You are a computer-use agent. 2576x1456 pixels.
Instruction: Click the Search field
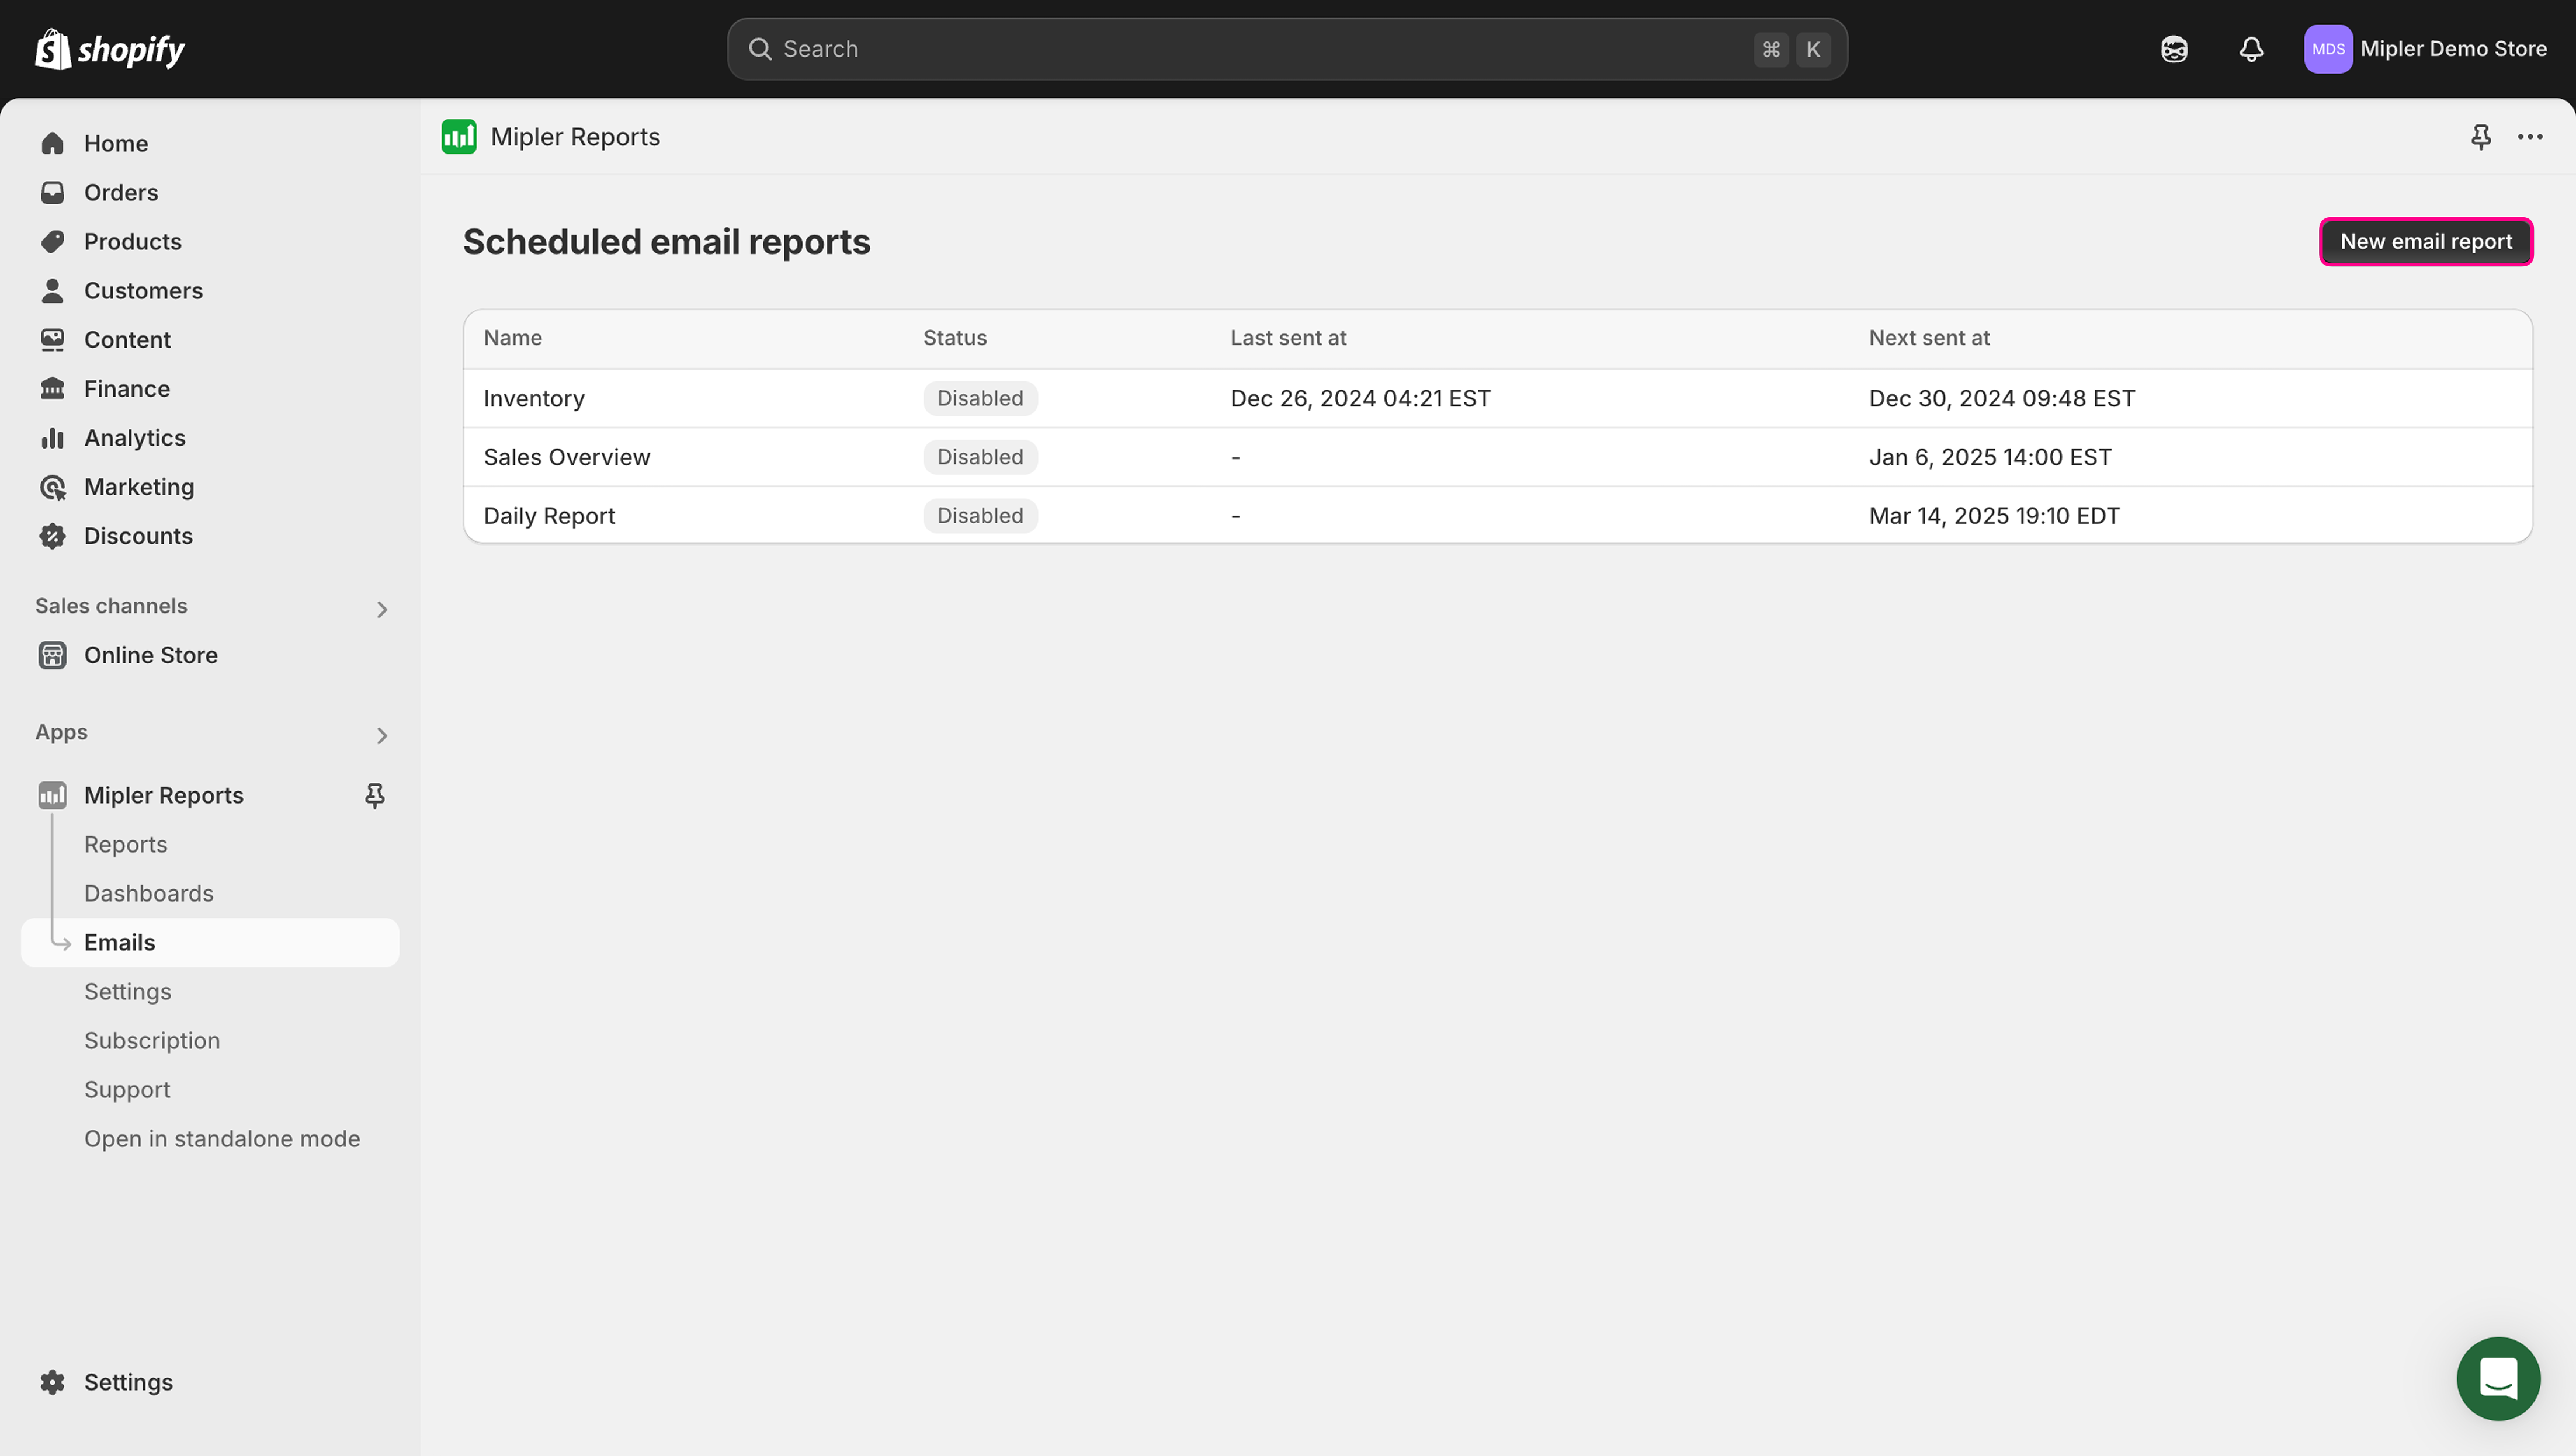[1250, 49]
